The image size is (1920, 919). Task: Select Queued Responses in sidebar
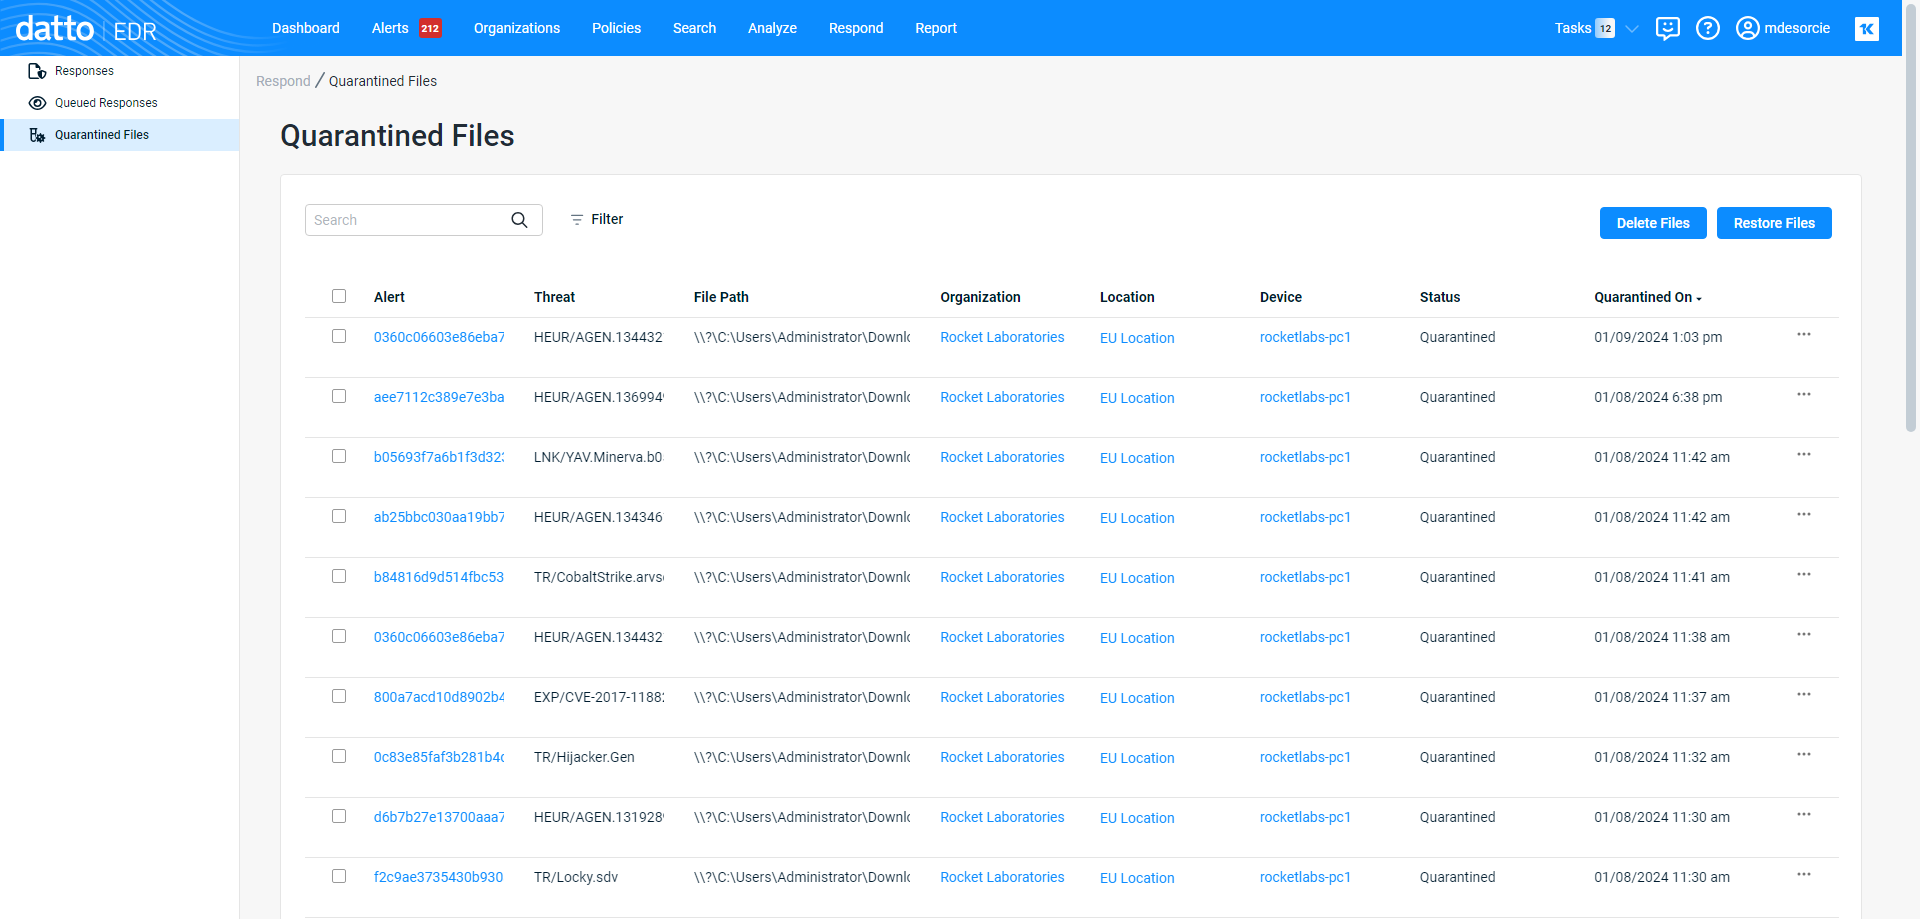pos(106,103)
